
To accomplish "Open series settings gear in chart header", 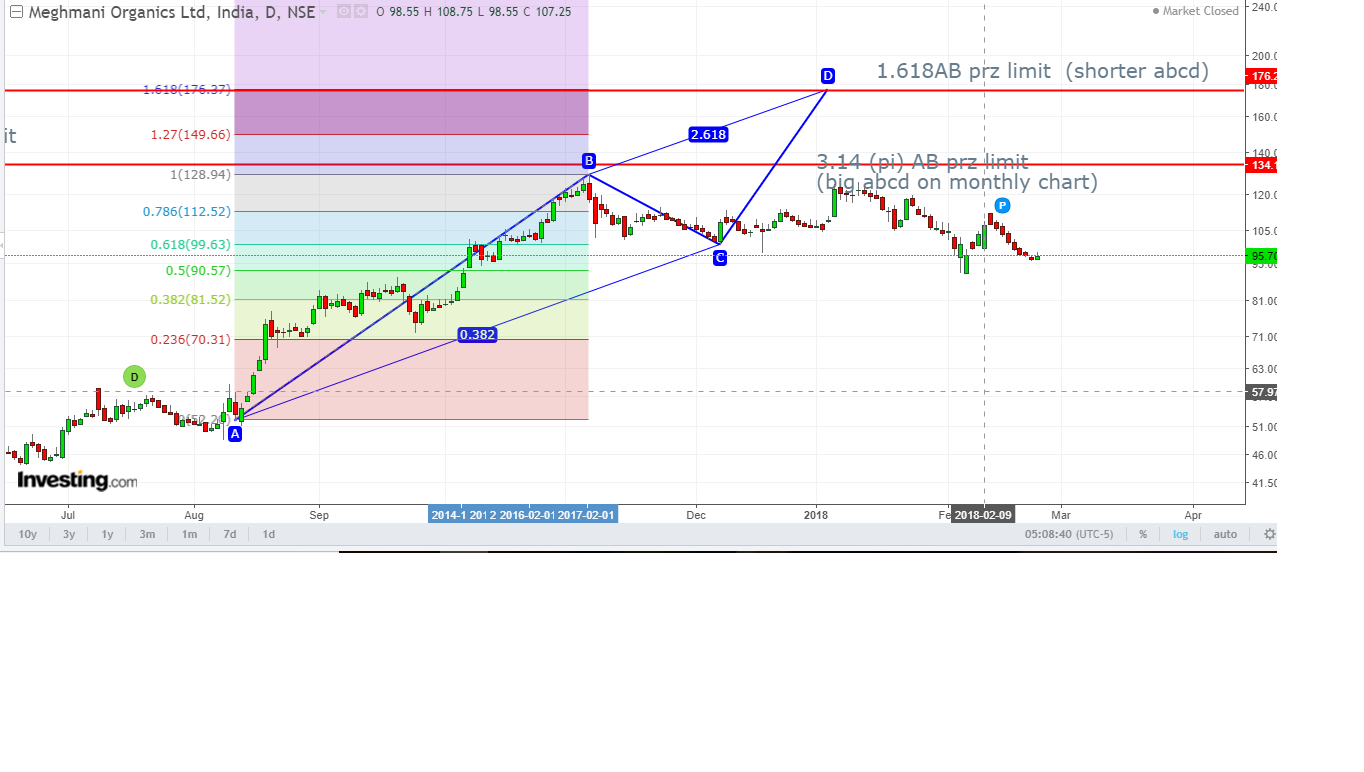I will (x=361, y=12).
